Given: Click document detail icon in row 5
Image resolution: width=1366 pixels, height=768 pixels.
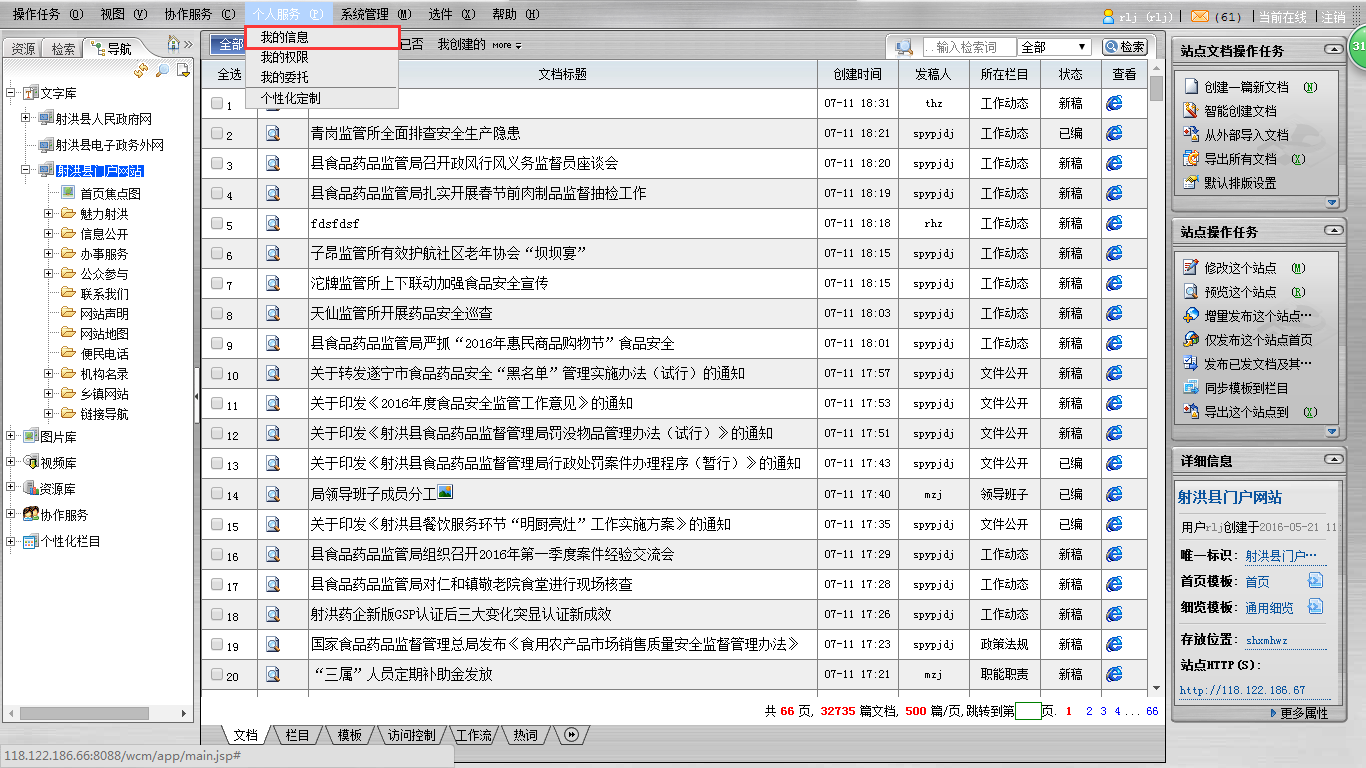Looking at the screenshot, I should click(272, 224).
